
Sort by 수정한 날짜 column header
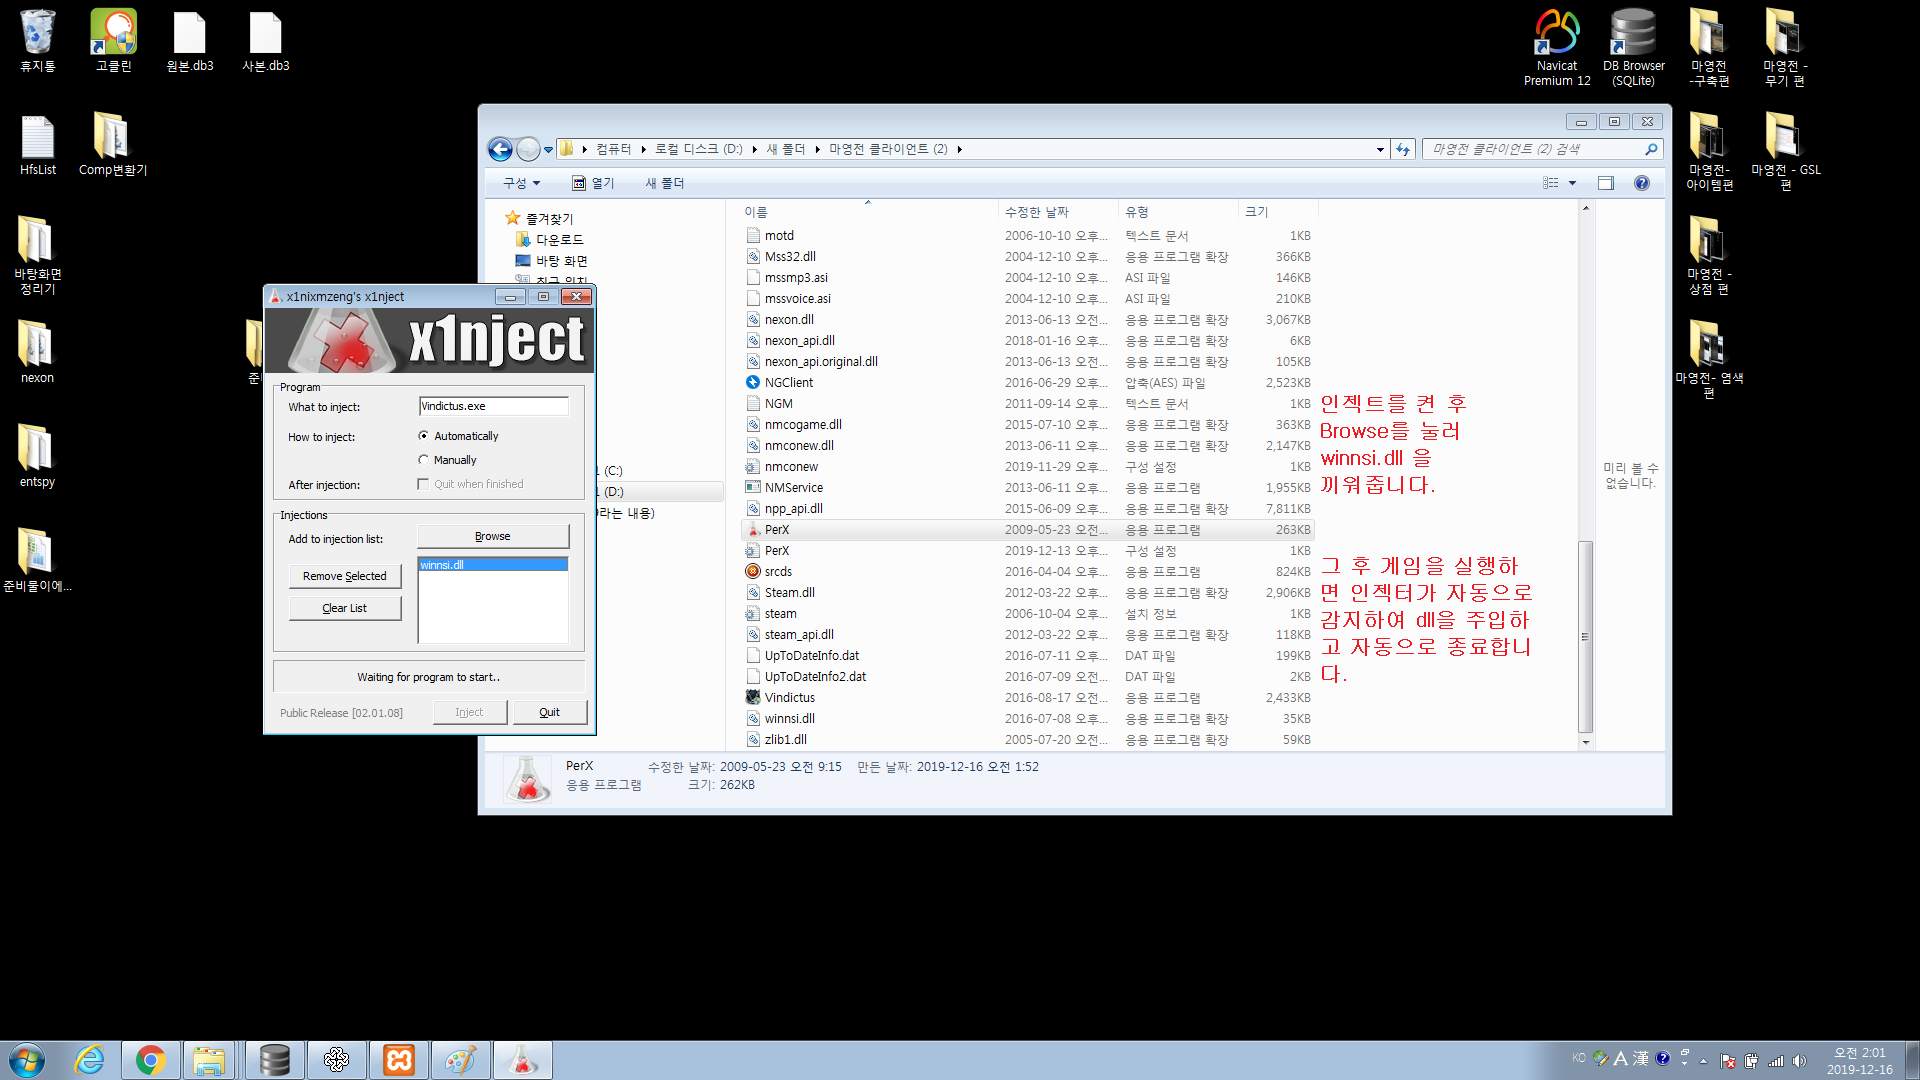tap(1058, 212)
